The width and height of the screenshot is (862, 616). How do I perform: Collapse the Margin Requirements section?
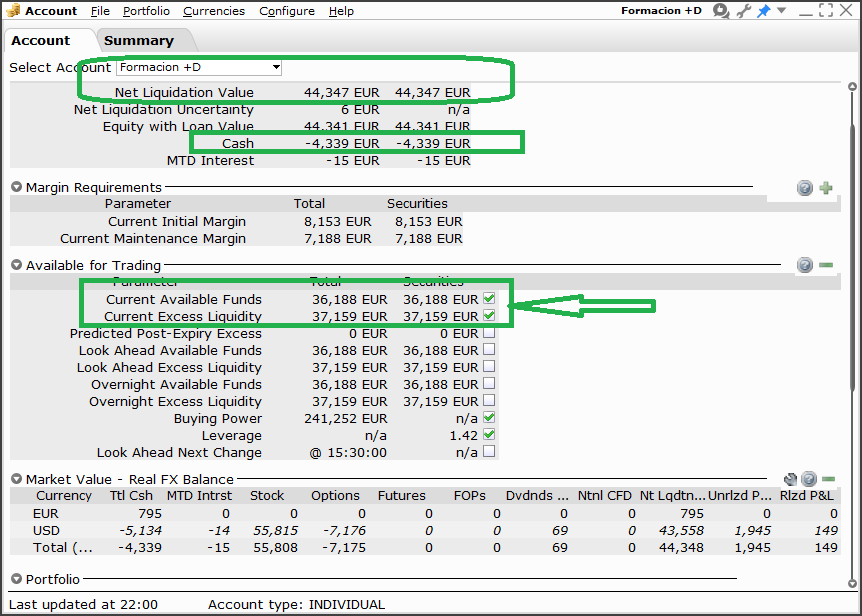pos(17,187)
